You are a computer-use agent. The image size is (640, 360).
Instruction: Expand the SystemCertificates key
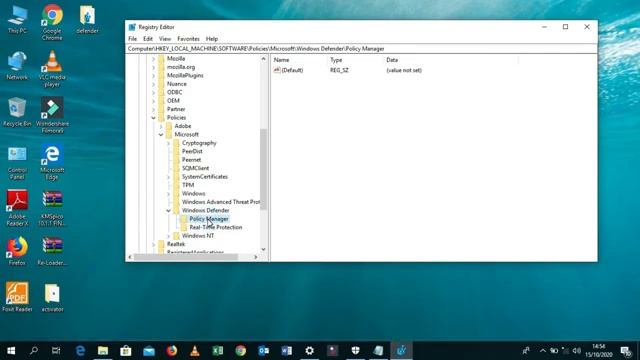pos(168,177)
